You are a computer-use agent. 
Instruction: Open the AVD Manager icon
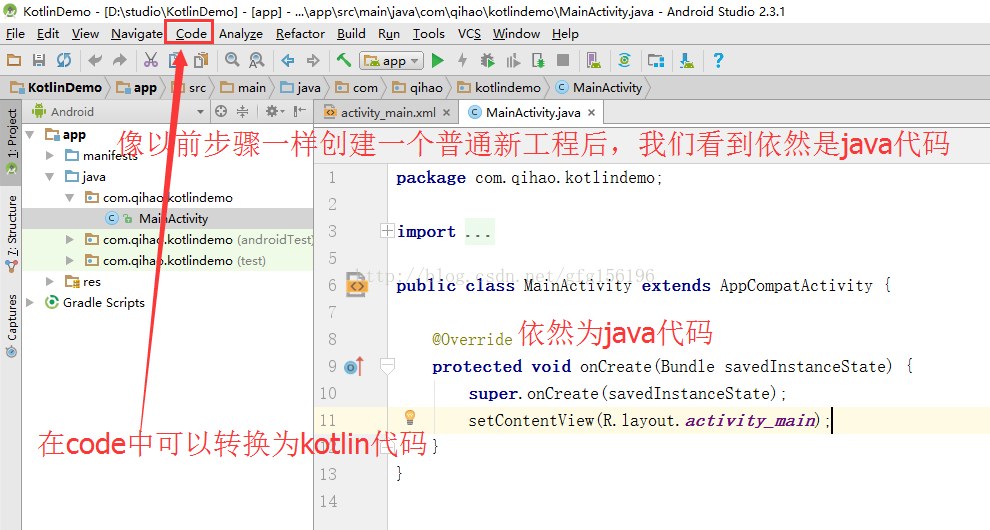[593, 61]
